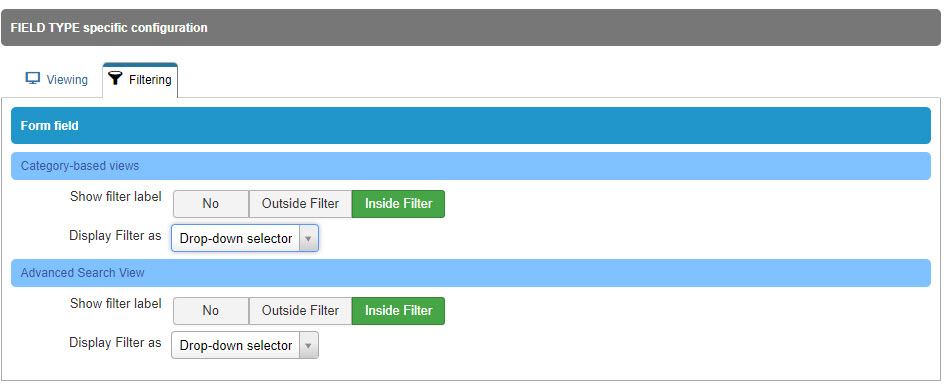944x384 pixels.
Task: Select Inside Filter in Category-based views
Action: 399,204
